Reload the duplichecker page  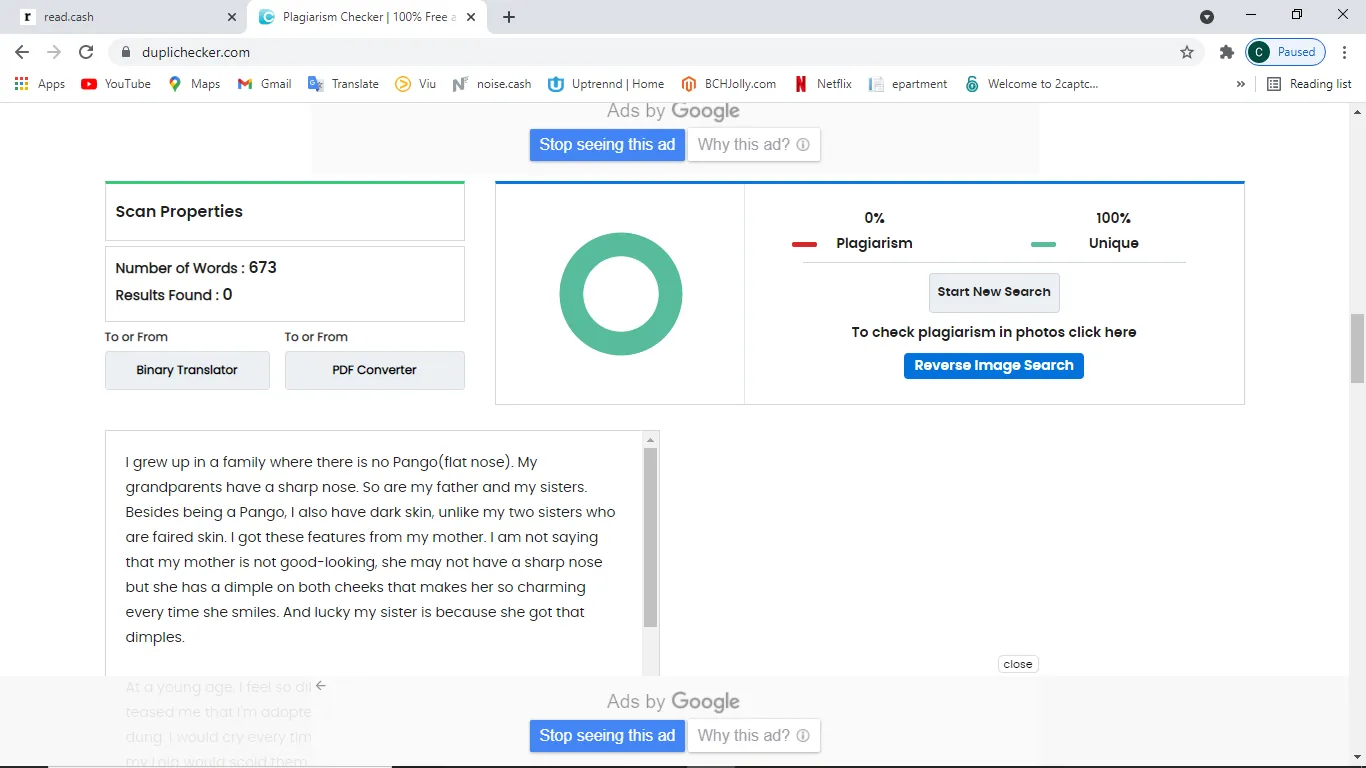(x=86, y=52)
